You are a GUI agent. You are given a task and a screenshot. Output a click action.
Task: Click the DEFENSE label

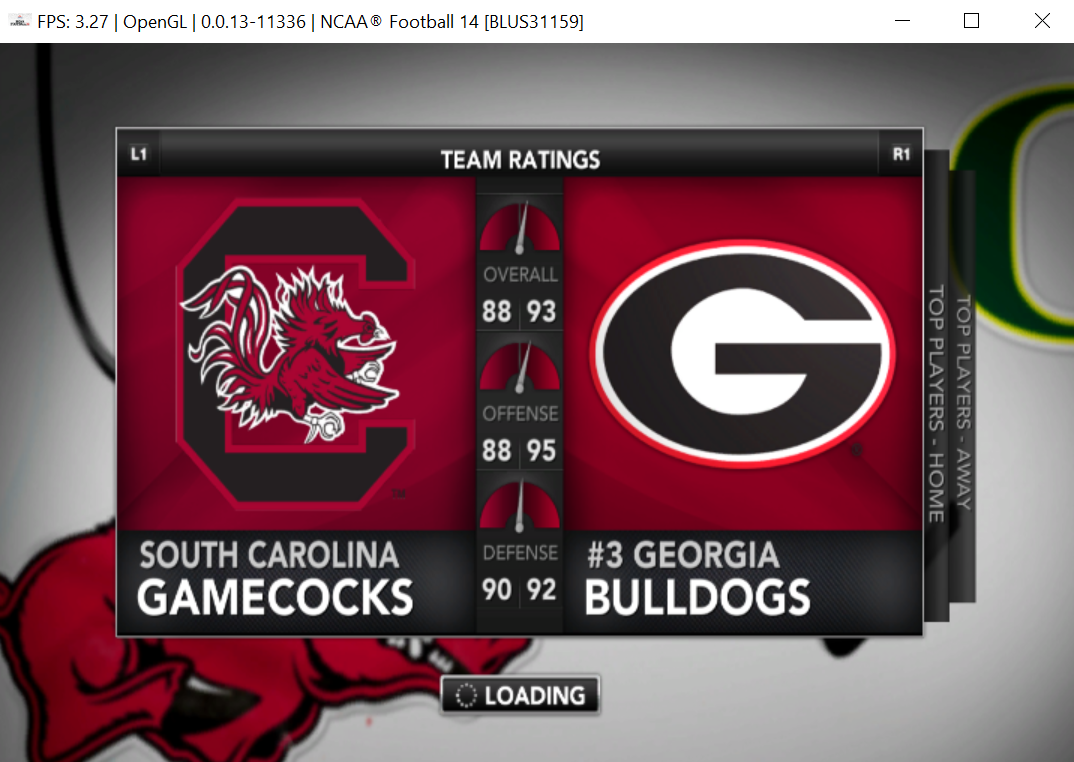pyautogui.click(x=520, y=553)
